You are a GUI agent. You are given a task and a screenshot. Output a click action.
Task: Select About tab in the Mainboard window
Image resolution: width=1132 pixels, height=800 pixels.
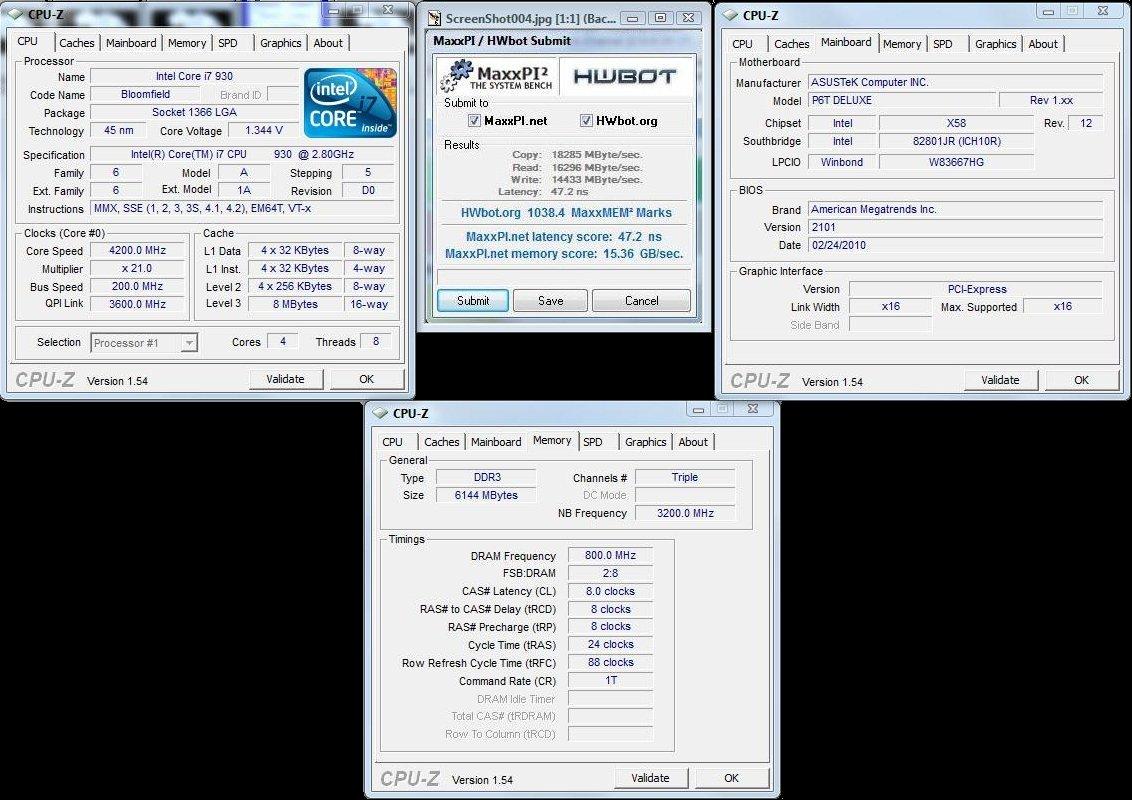click(1043, 44)
